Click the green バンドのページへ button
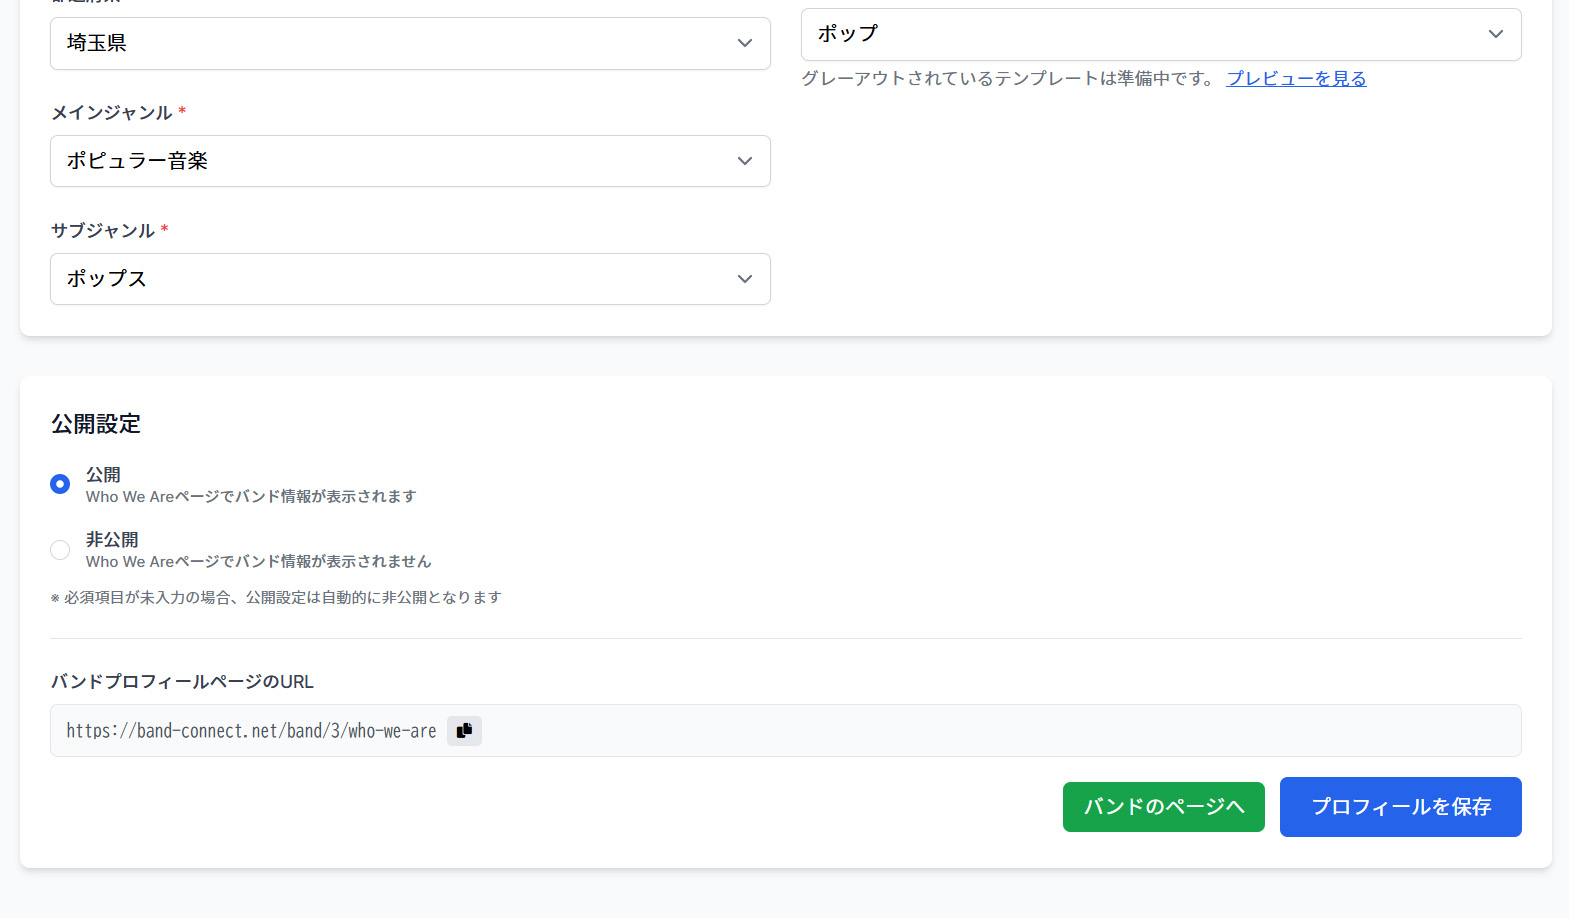This screenshot has width=1569, height=918. (1164, 807)
